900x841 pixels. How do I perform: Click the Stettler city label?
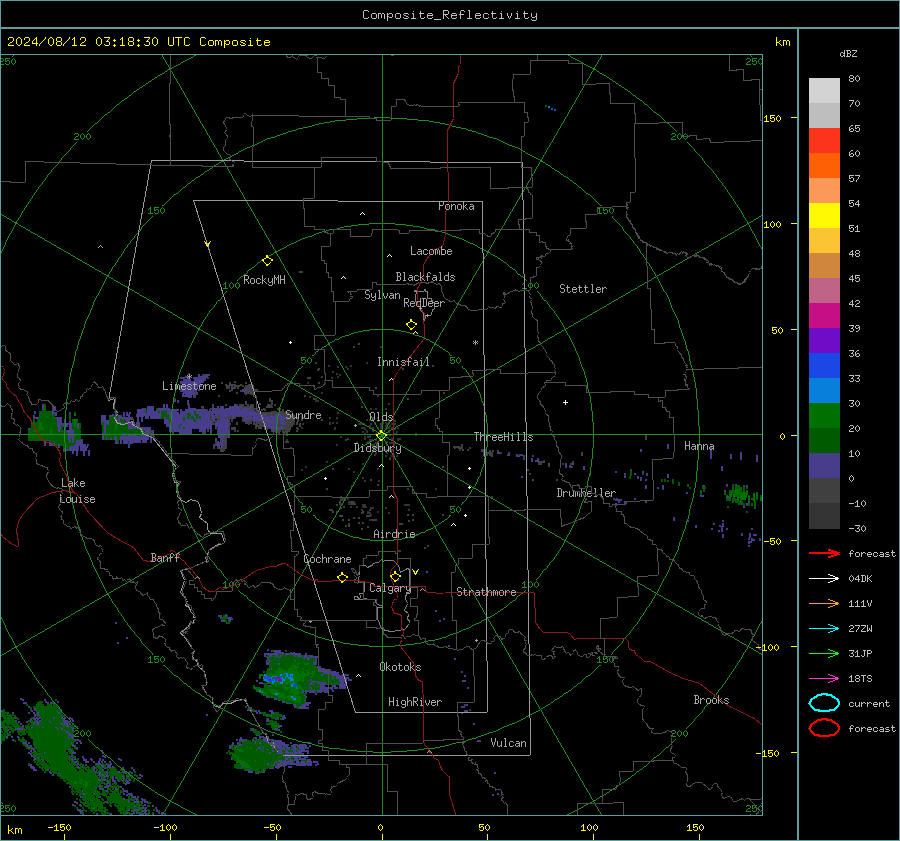583,289
